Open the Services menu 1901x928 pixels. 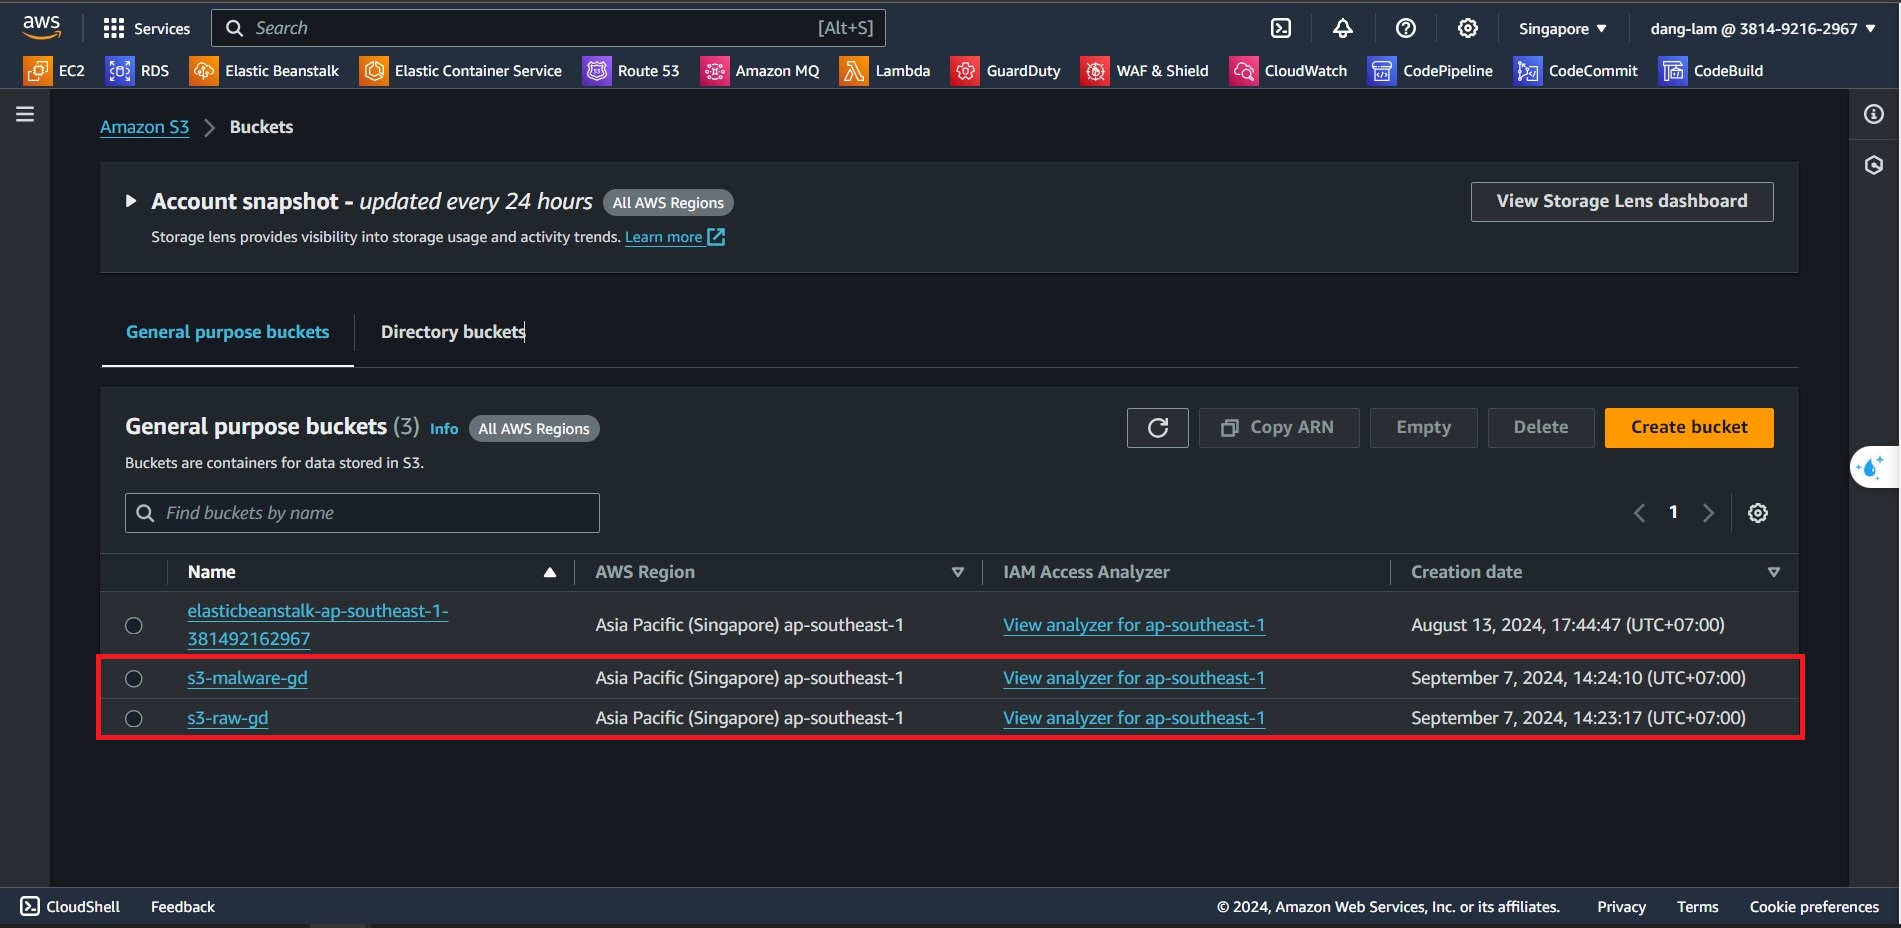point(146,28)
